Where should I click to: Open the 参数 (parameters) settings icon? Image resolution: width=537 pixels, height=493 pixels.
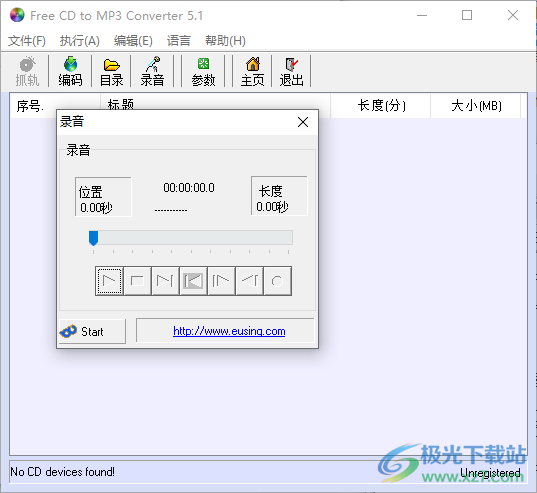(x=203, y=71)
